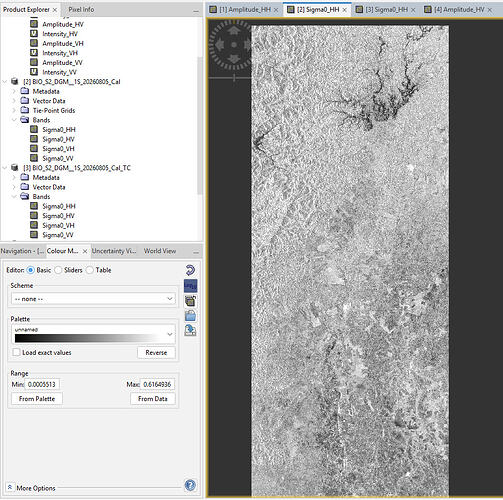Select Sigma0_HH band in product [2]
Image resolution: width=503 pixels, height=500 pixels.
[59, 129]
